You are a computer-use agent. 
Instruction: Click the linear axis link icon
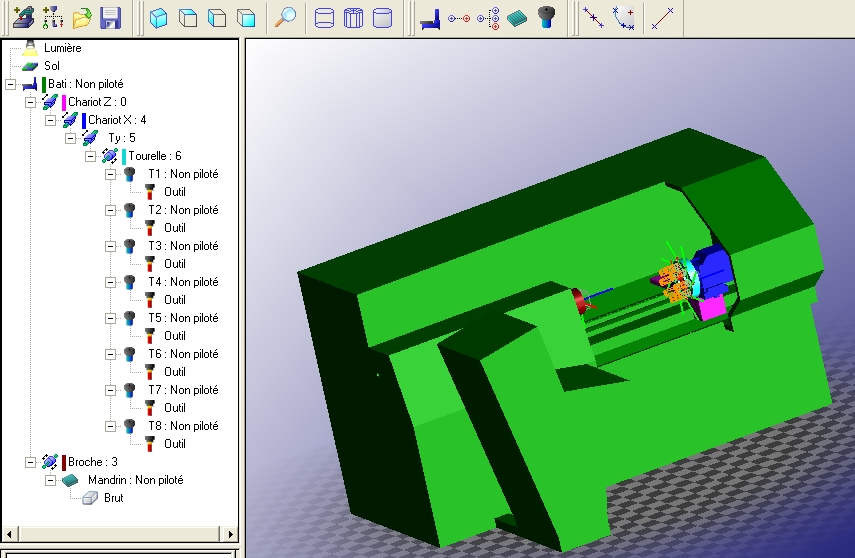pyautogui.click(x=459, y=19)
